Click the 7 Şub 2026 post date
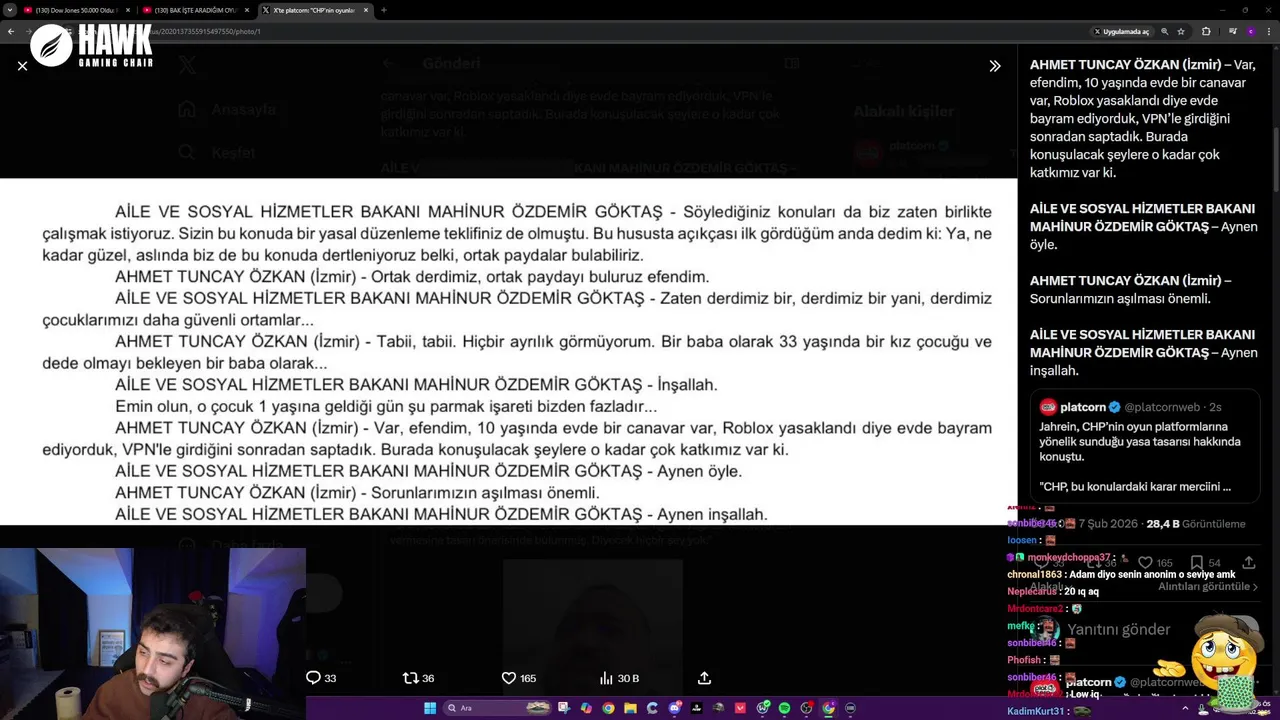 [1107, 523]
